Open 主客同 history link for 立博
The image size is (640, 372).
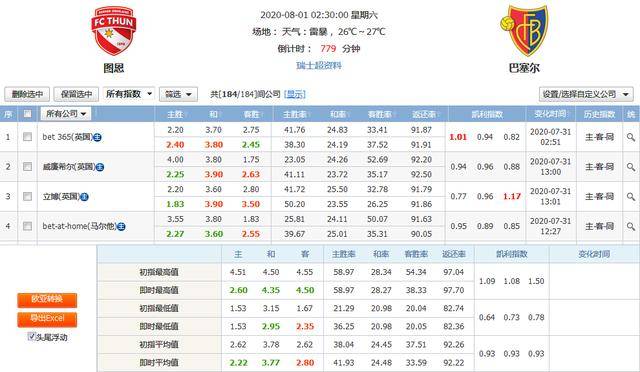599,197
